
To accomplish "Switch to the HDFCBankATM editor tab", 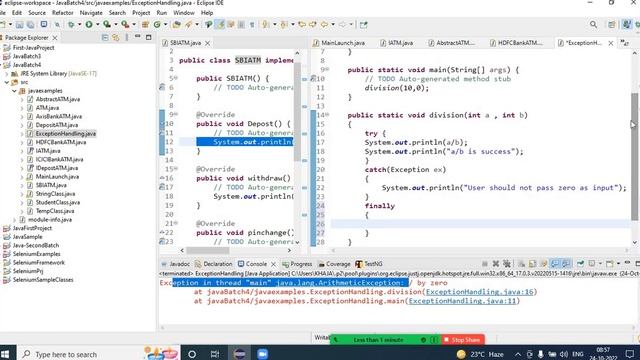I will [x=516, y=43].
